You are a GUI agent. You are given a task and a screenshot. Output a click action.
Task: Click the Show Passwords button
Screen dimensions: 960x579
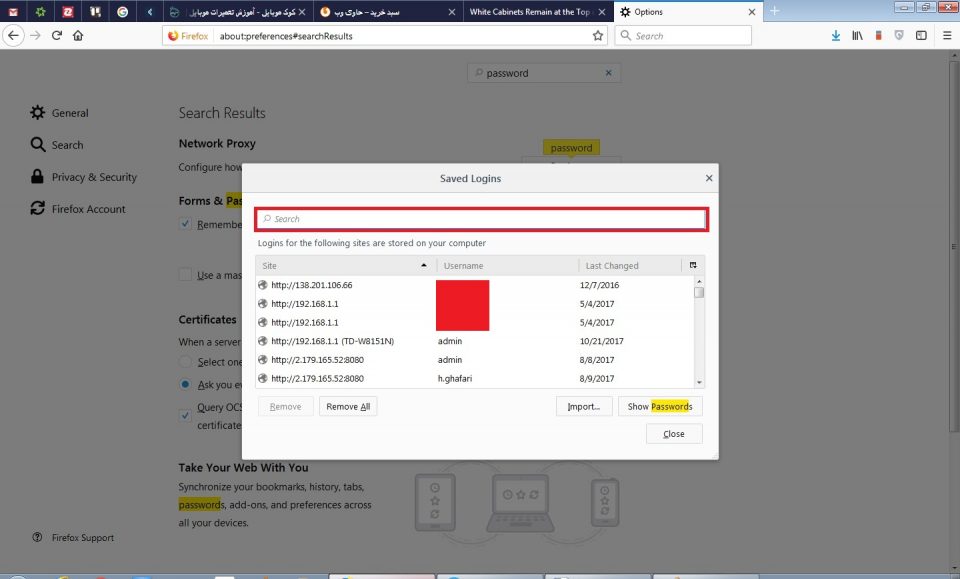tap(659, 407)
